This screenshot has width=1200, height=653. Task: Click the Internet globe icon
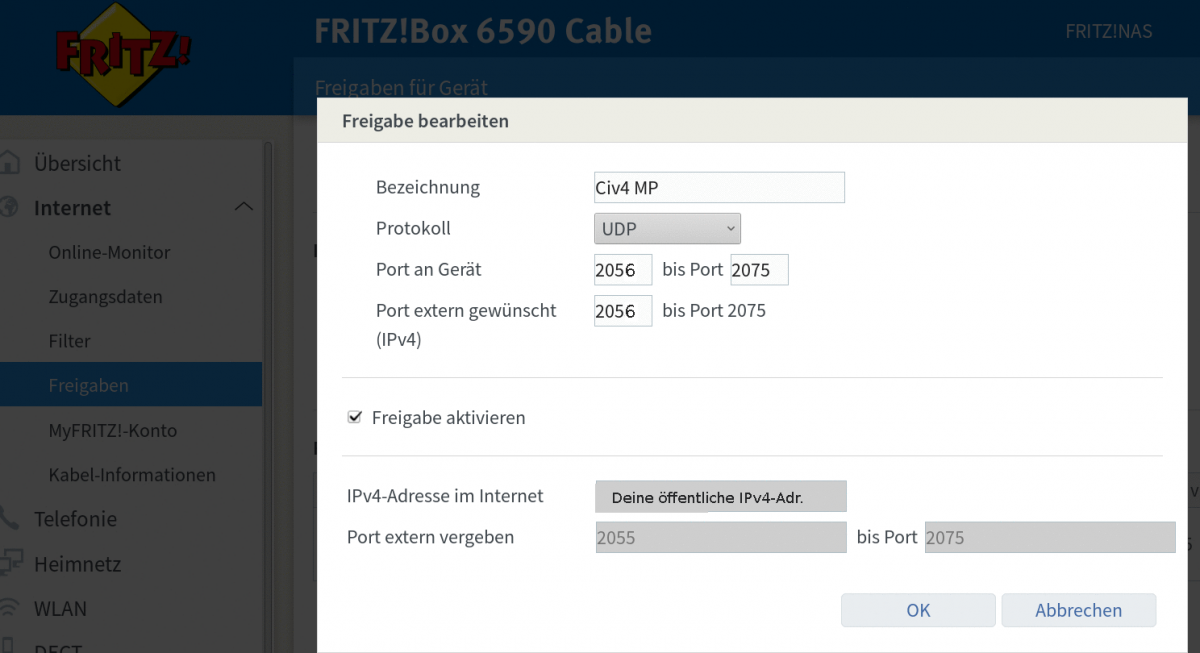pyautogui.click(x=10, y=208)
